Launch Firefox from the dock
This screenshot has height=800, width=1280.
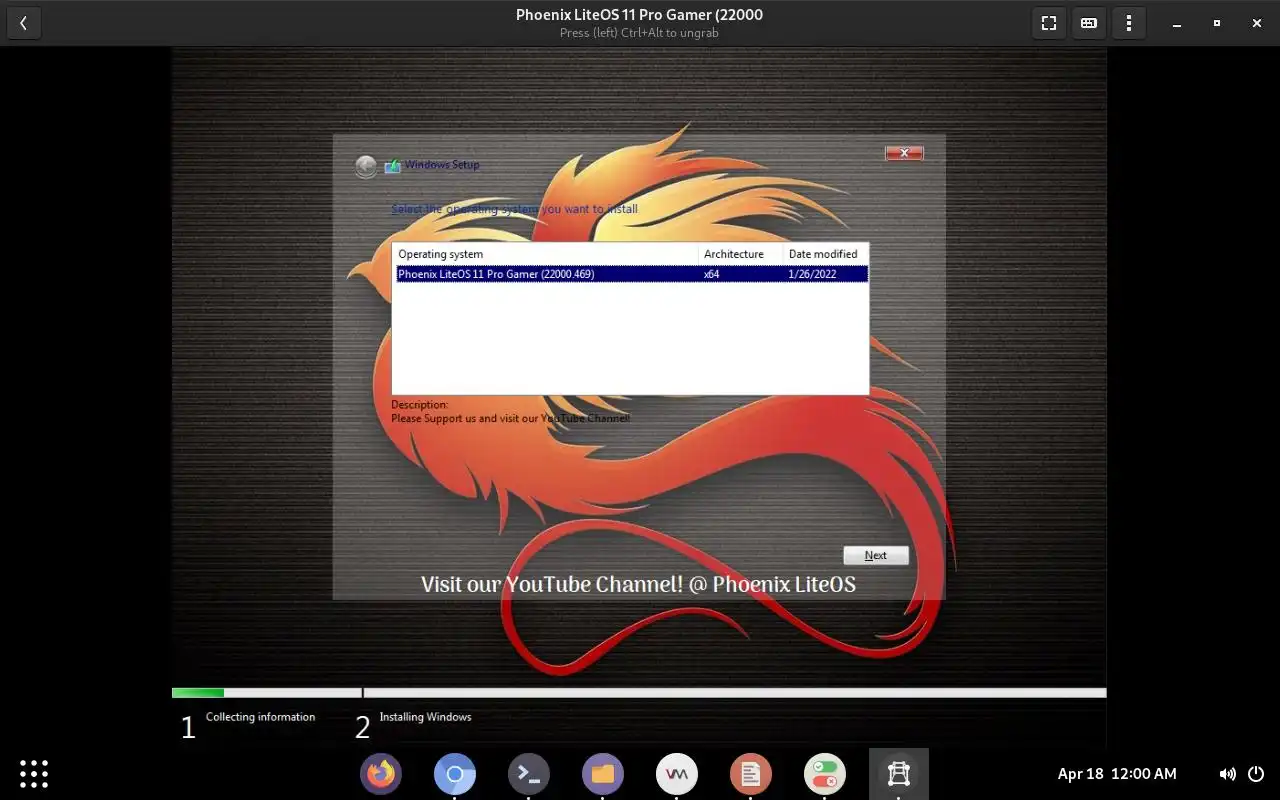pos(381,774)
